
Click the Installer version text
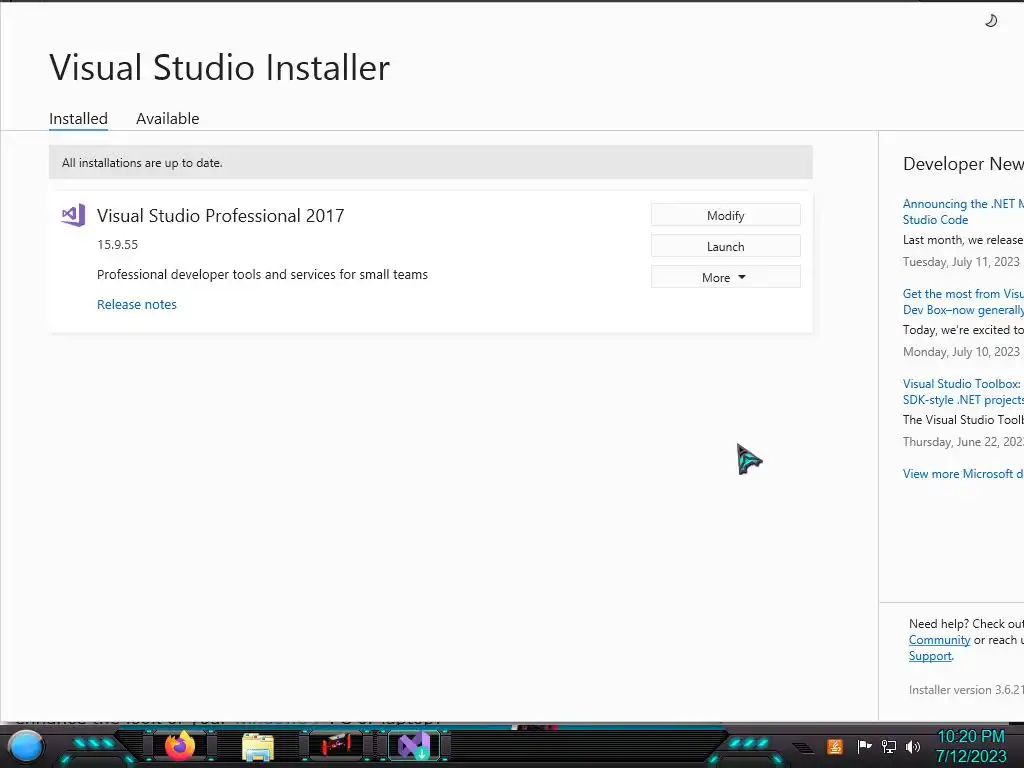coord(966,690)
